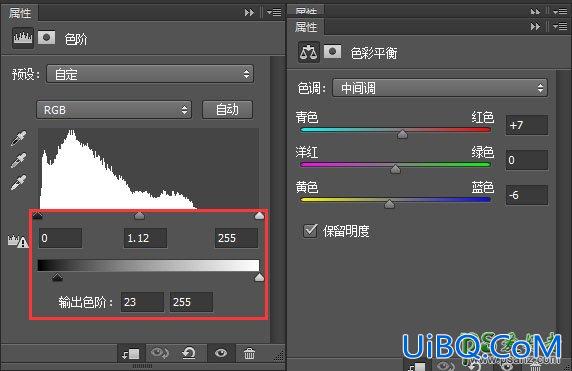
Task: Select the white point eyedropper
Action: point(18,182)
